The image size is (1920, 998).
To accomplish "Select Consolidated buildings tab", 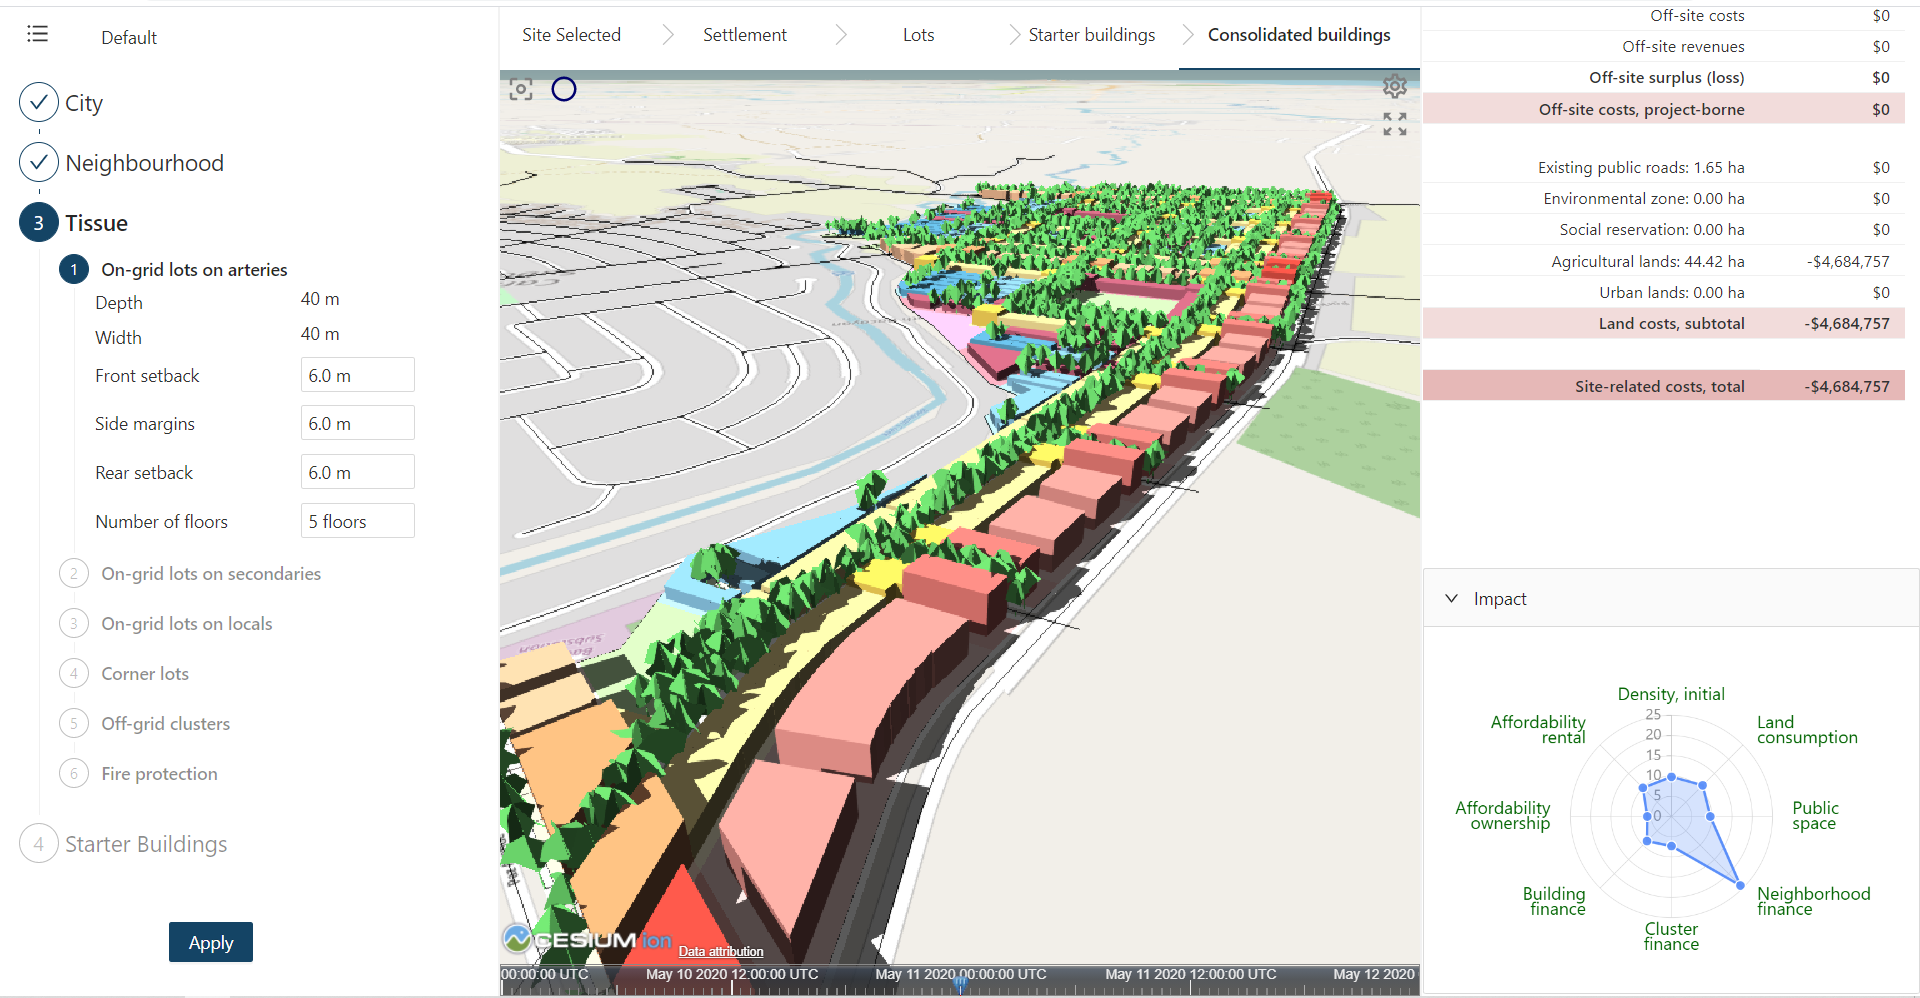I will tap(1299, 35).
